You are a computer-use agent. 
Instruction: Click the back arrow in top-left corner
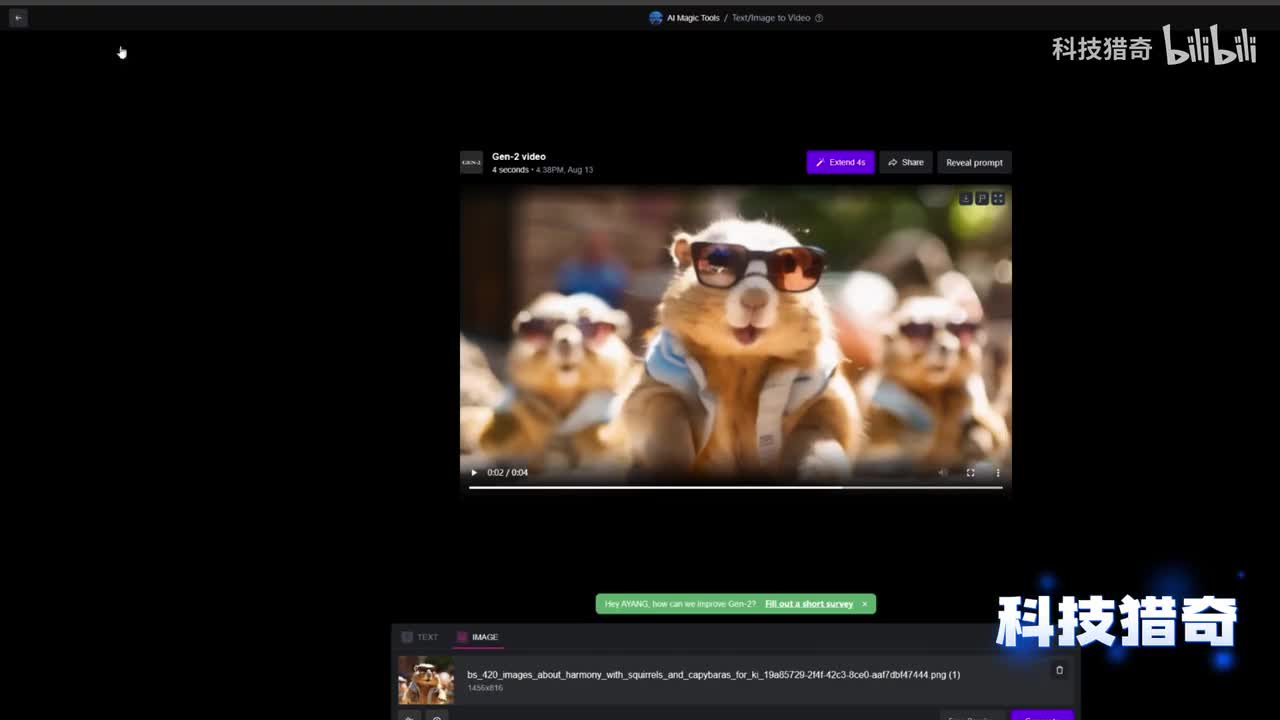pos(18,18)
